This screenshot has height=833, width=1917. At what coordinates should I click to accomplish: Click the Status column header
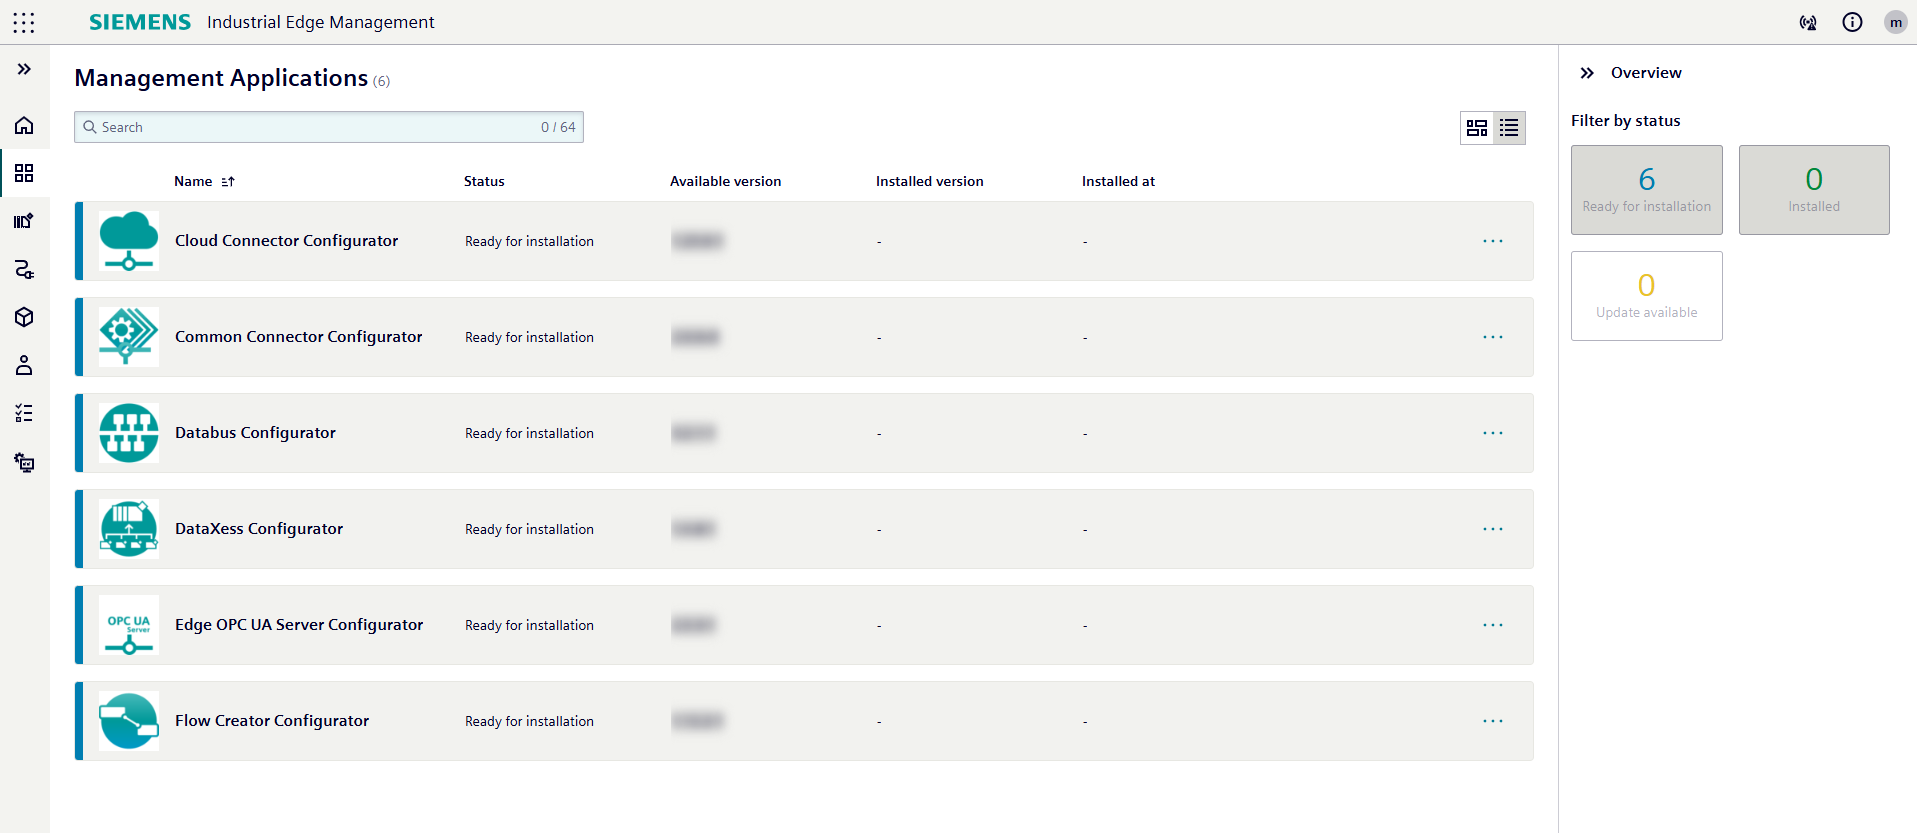pyautogui.click(x=484, y=181)
